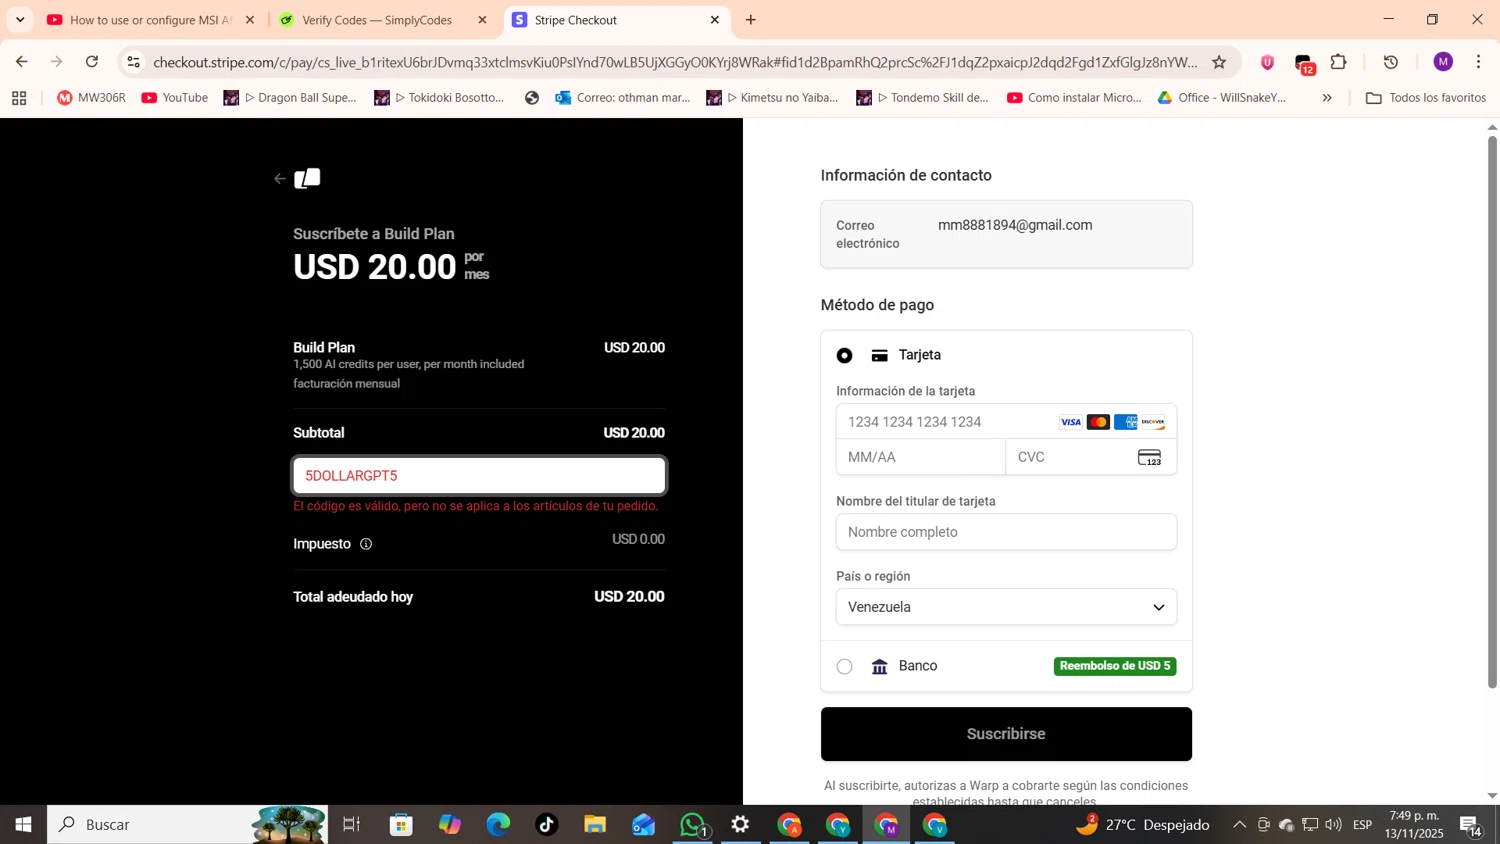Viewport: 1500px width, 844px height.
Task: Open the uBlock shield extension icon
Action: (x=1267, y=62)
